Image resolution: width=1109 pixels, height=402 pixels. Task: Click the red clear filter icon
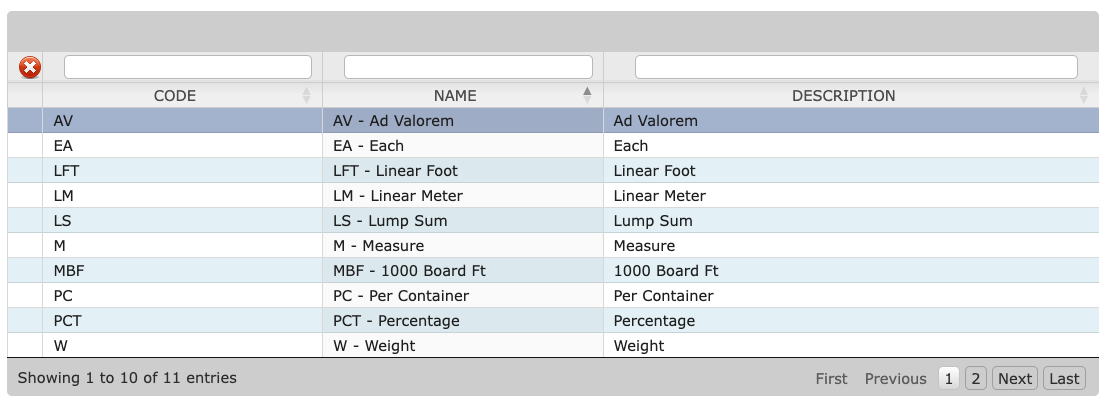[x=30, y=68]
